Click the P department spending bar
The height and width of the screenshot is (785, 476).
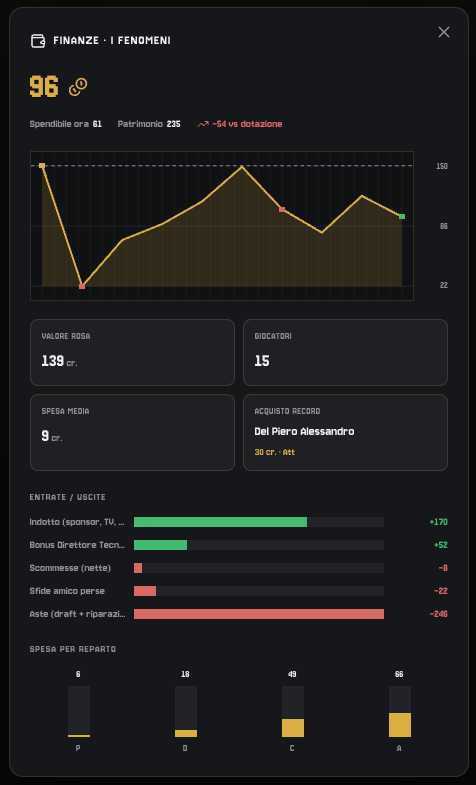coord(79,711)
